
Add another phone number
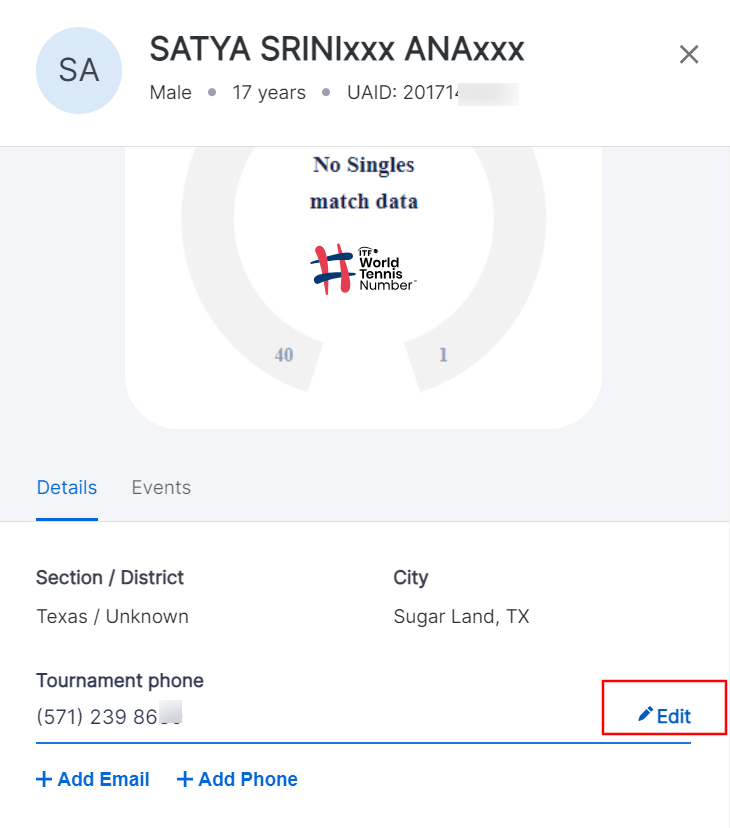click(237, 779)
